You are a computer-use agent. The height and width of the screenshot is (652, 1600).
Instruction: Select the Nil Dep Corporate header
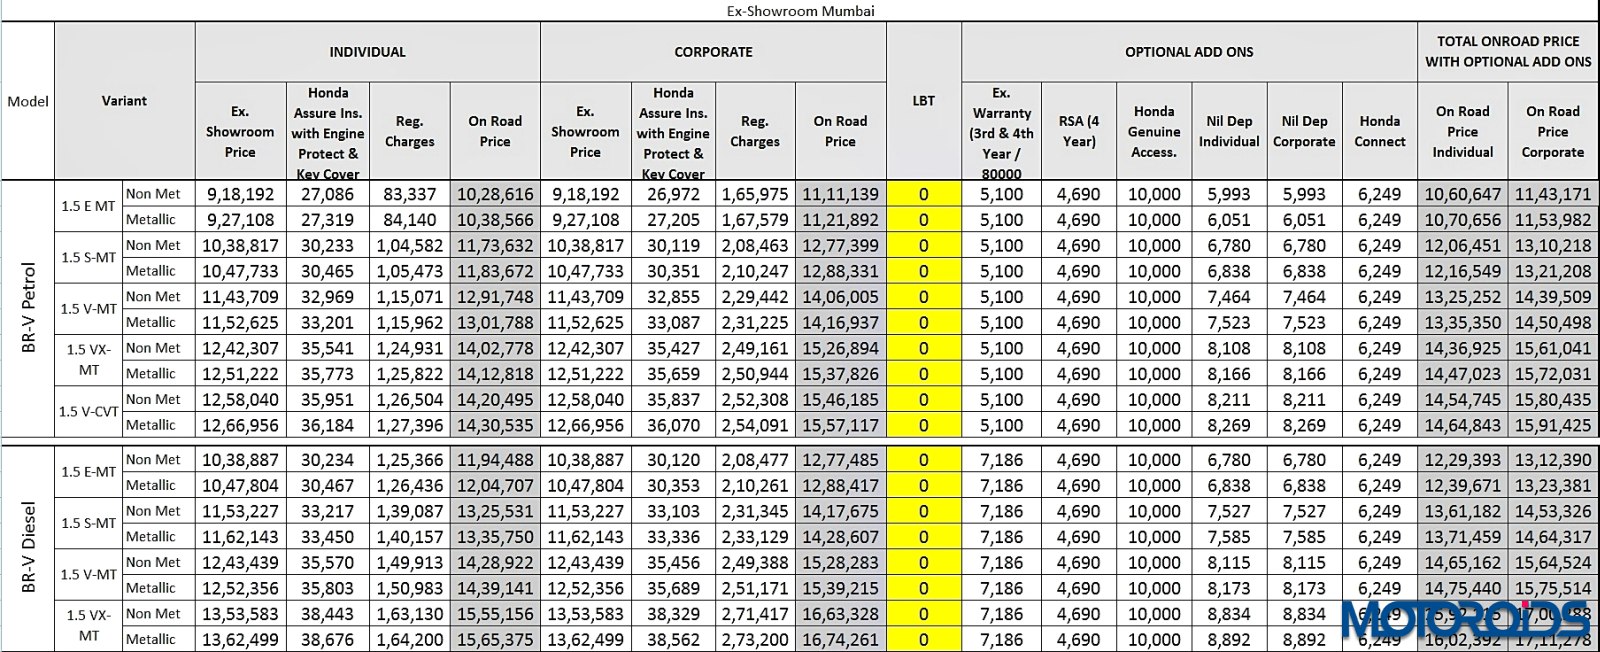[x=1304, y=131]
